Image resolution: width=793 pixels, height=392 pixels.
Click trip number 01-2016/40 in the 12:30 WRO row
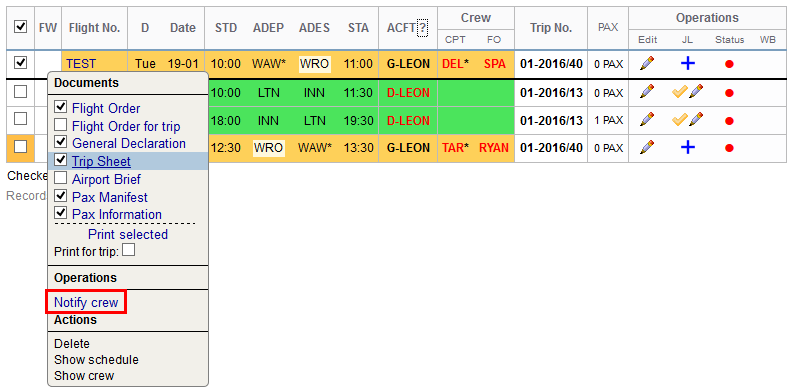tap(551, 148)
